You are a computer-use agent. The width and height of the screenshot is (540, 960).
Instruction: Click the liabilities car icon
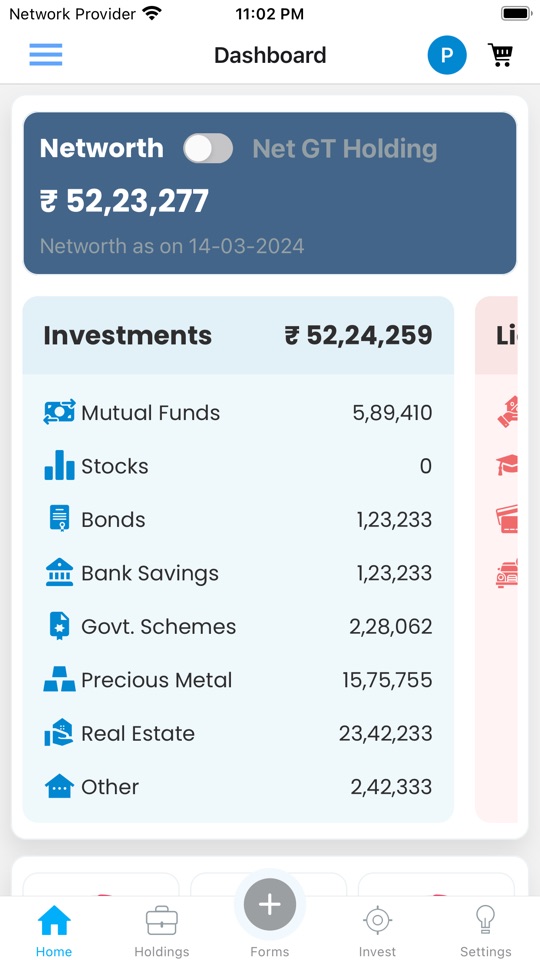[x=507, y=572]
